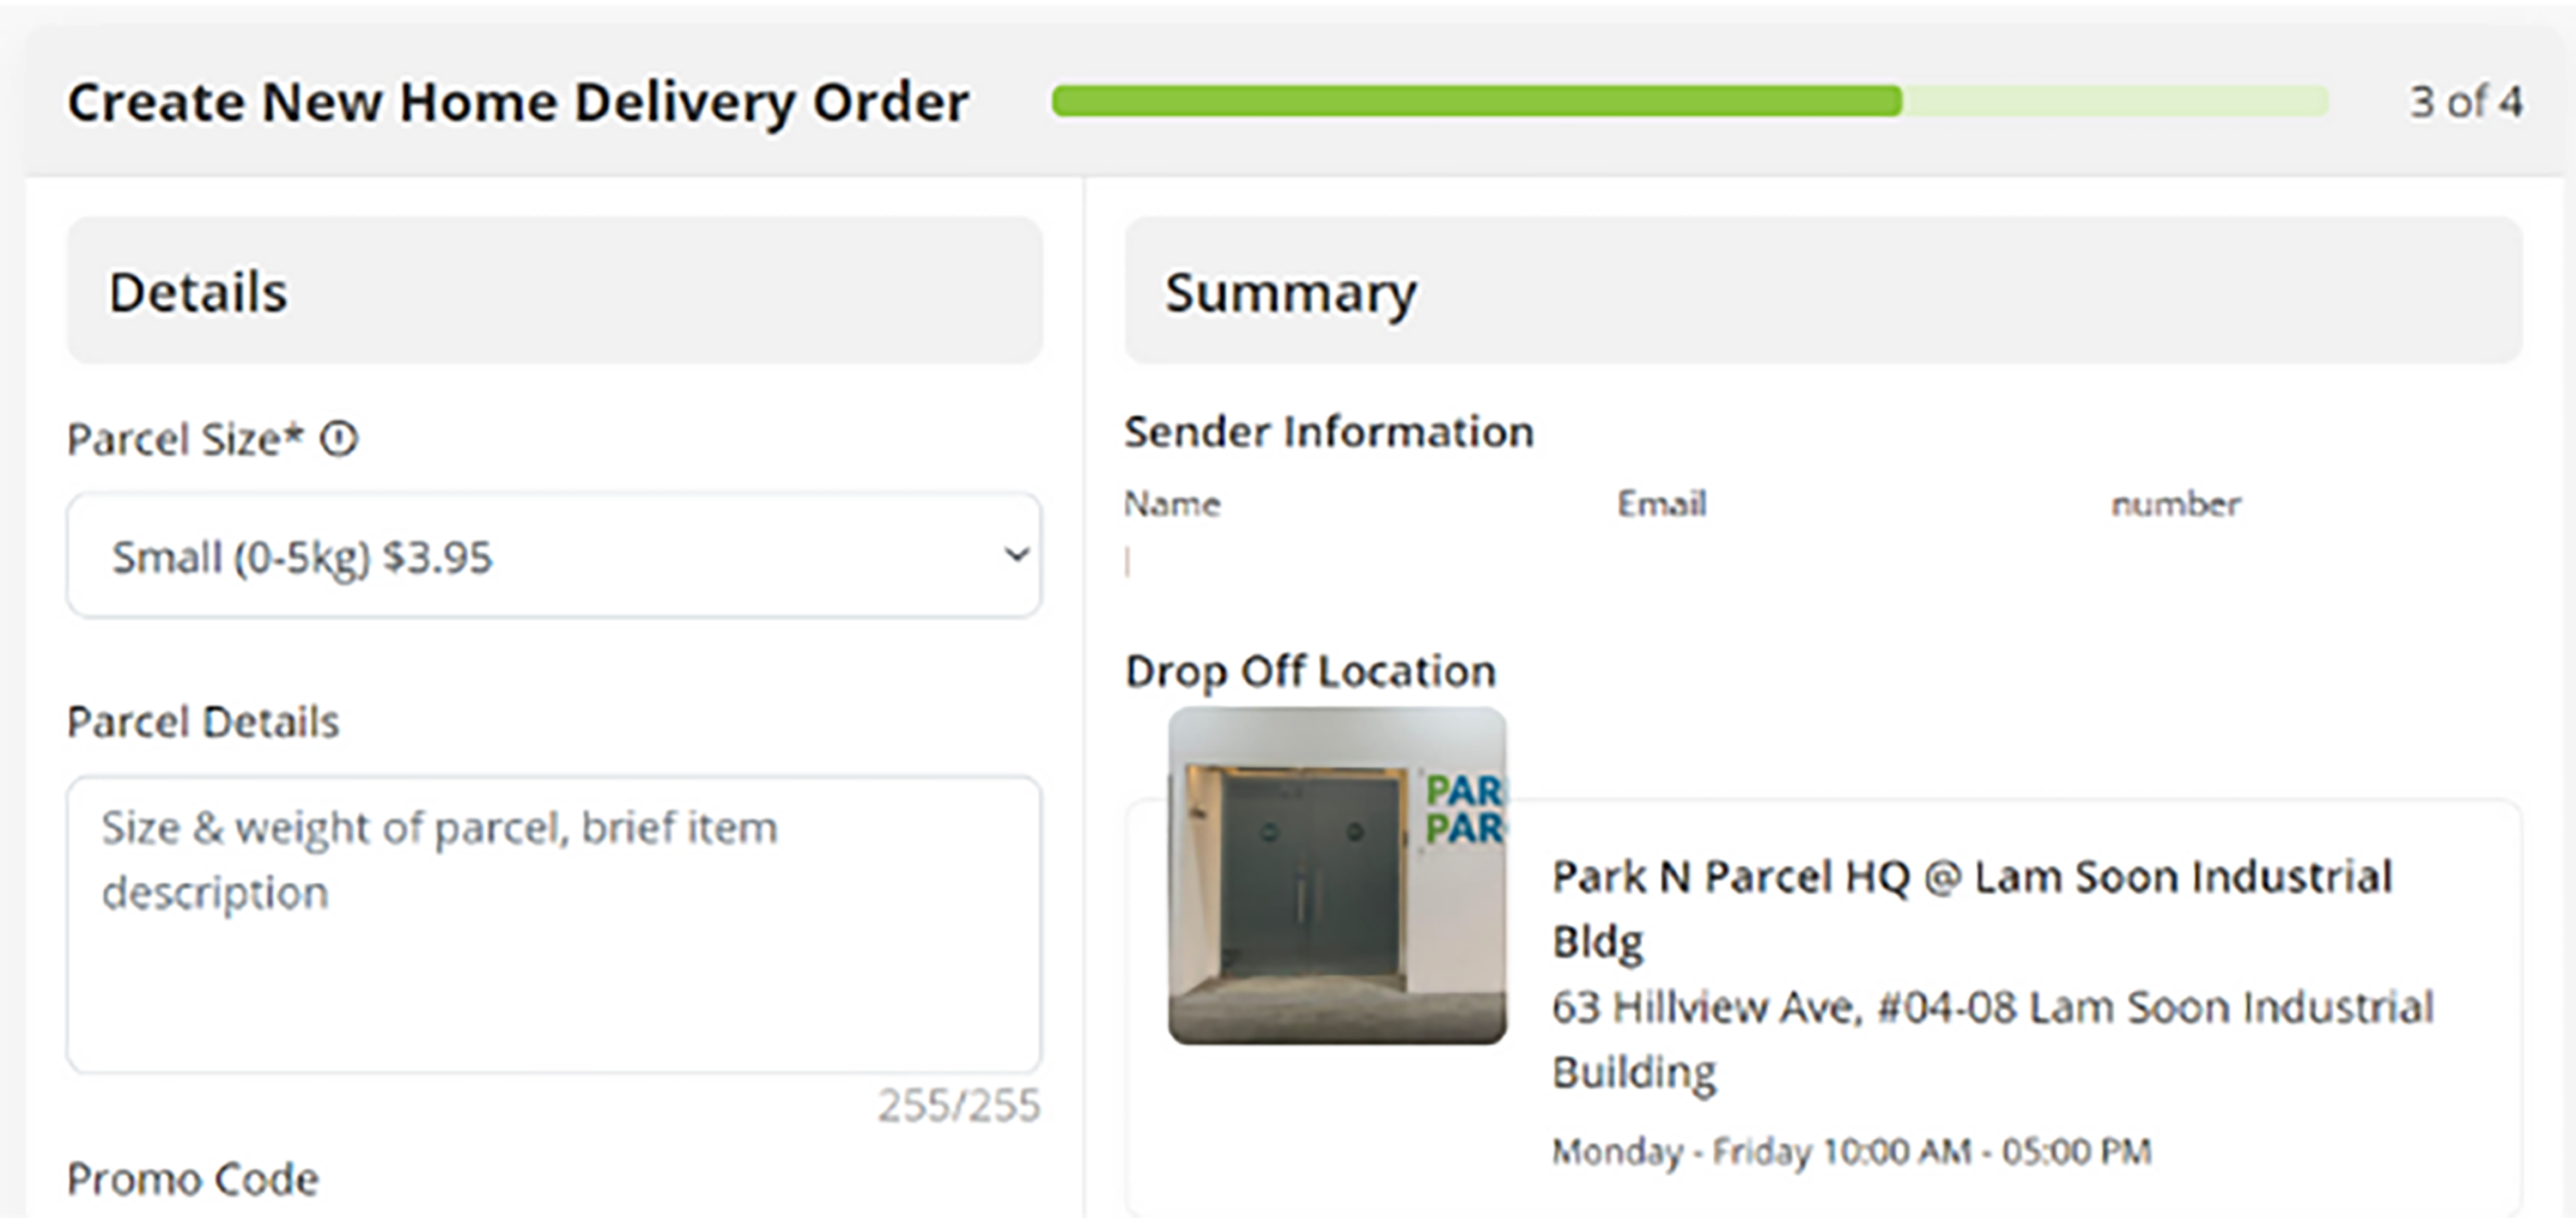This screenshot has height=1218, width=2576.
Task: Click the Summary section header
Action: 1290,292
